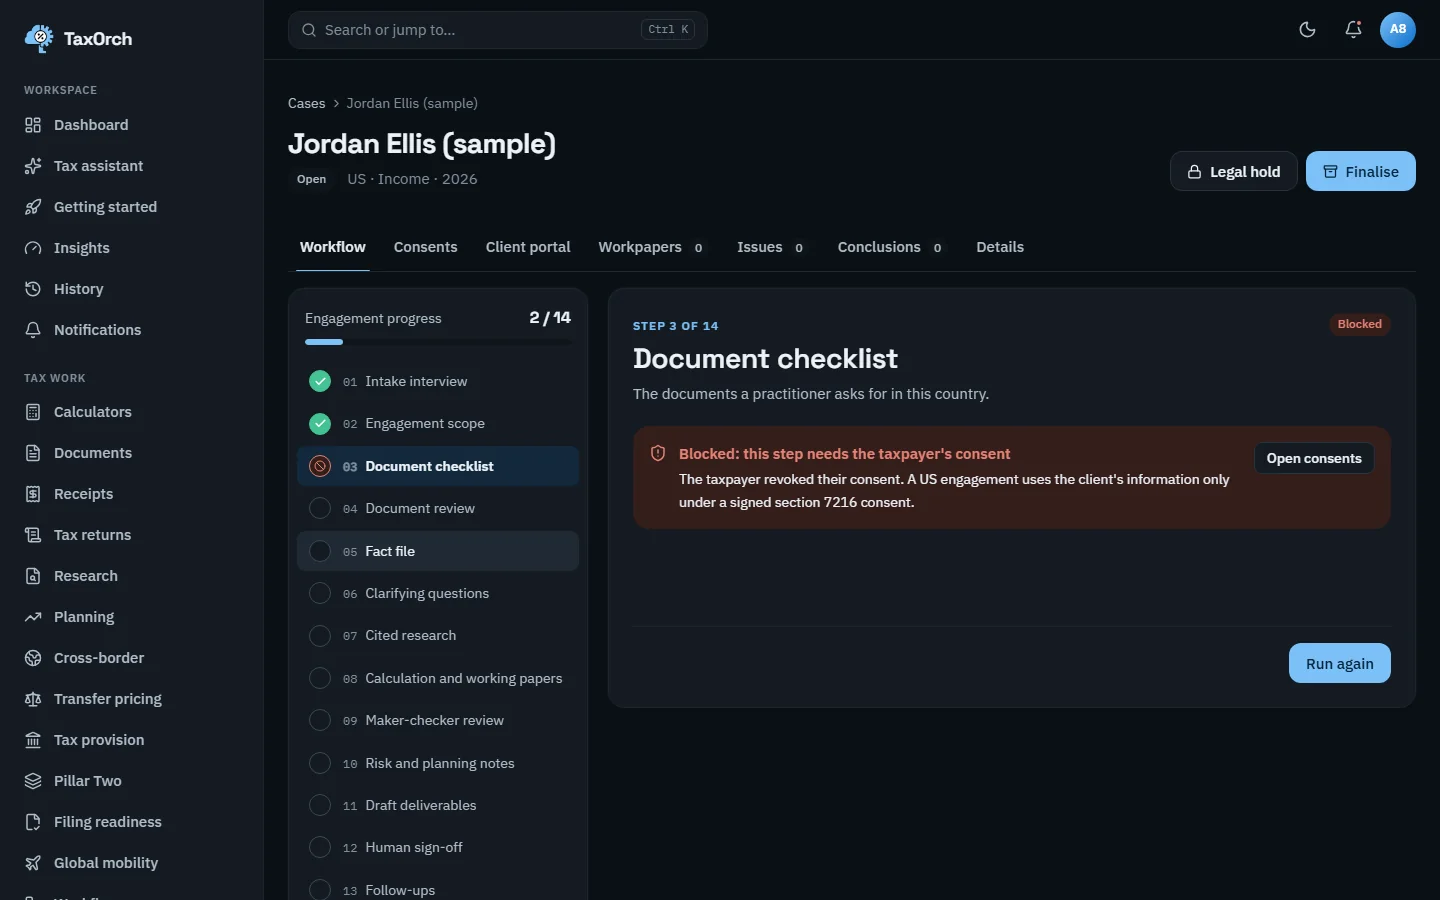The image size is (1440, 900).
Task: Toggle dark mode with moon icon
Action: [1307, 30]
